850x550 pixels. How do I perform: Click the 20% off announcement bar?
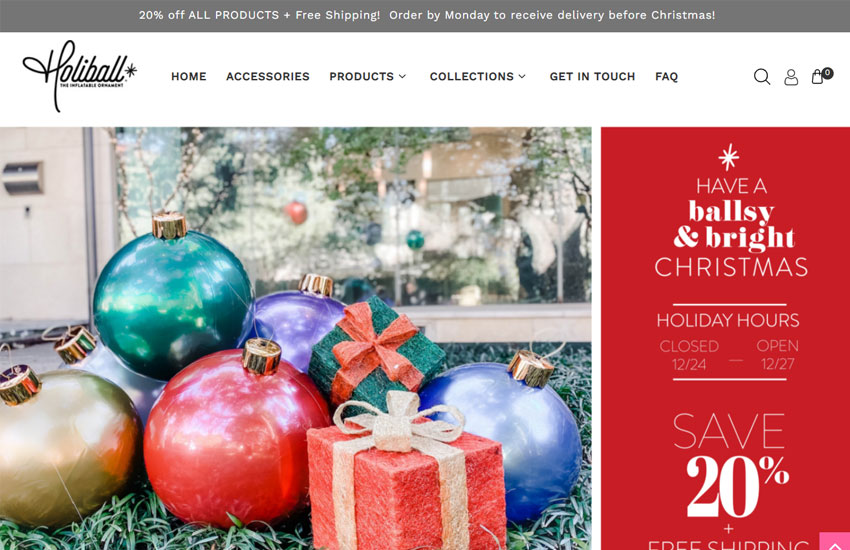425,16
